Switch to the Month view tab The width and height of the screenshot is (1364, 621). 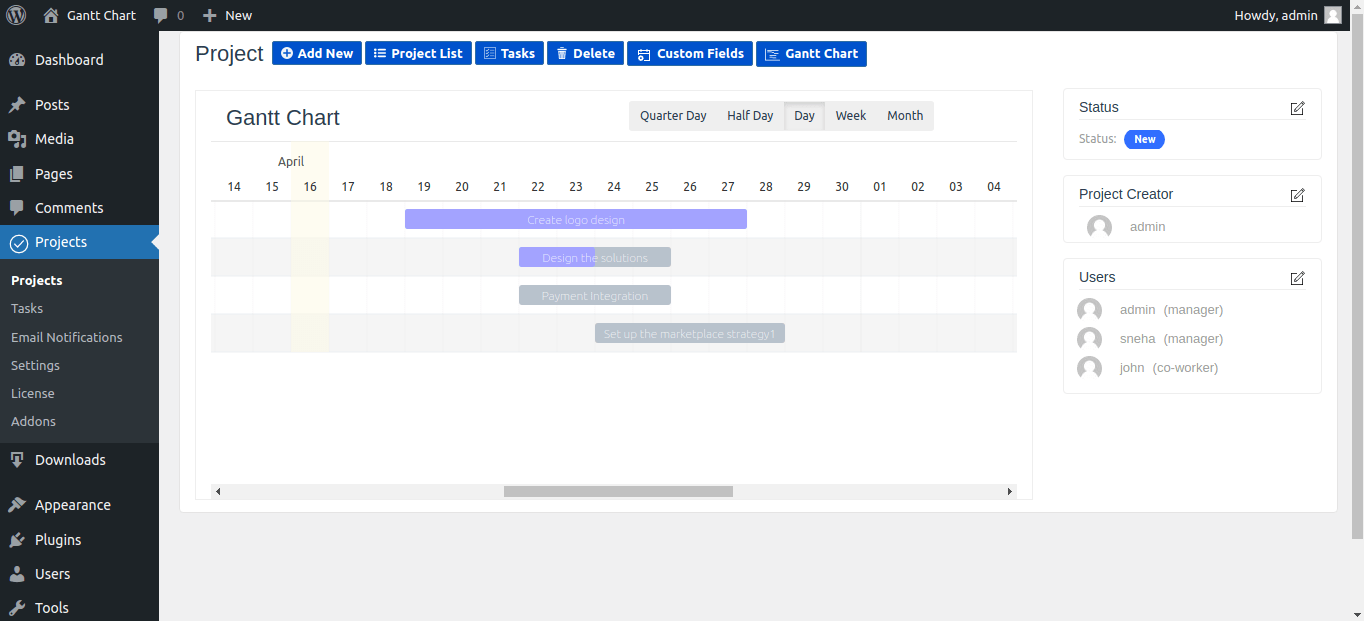point(904,115)
